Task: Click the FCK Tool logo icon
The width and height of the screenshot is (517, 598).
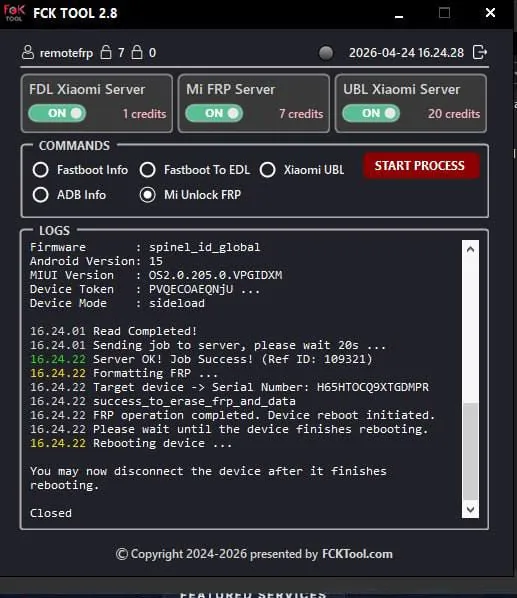Action: 14,13
